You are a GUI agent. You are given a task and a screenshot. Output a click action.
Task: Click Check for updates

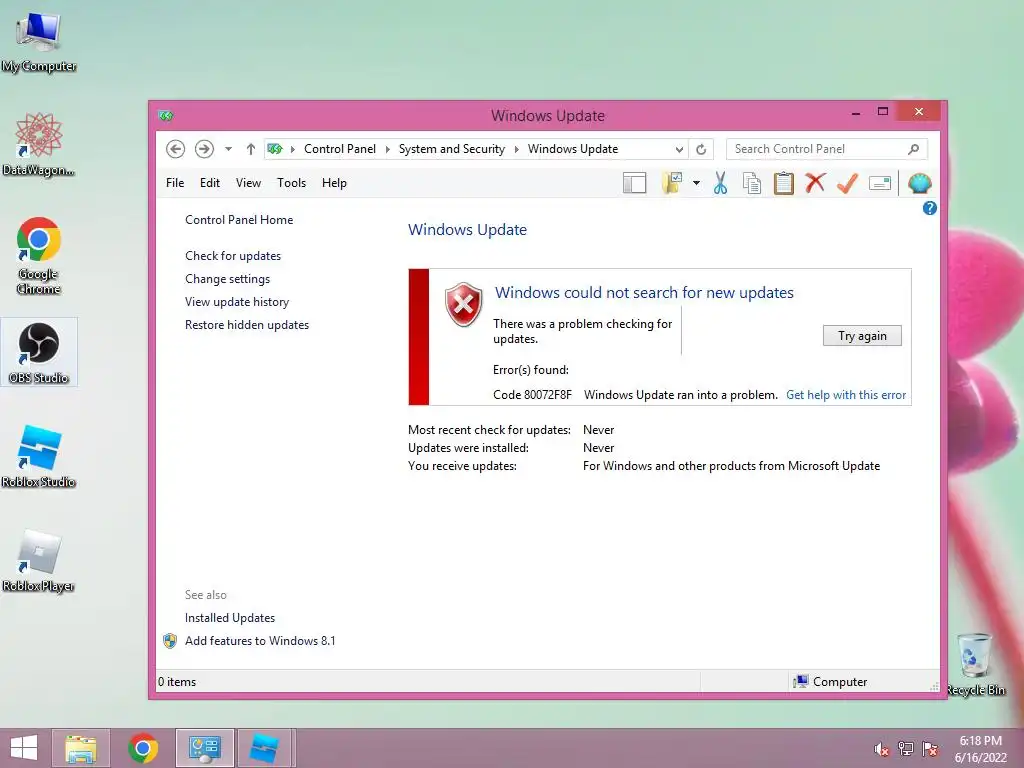click(233, 256)
